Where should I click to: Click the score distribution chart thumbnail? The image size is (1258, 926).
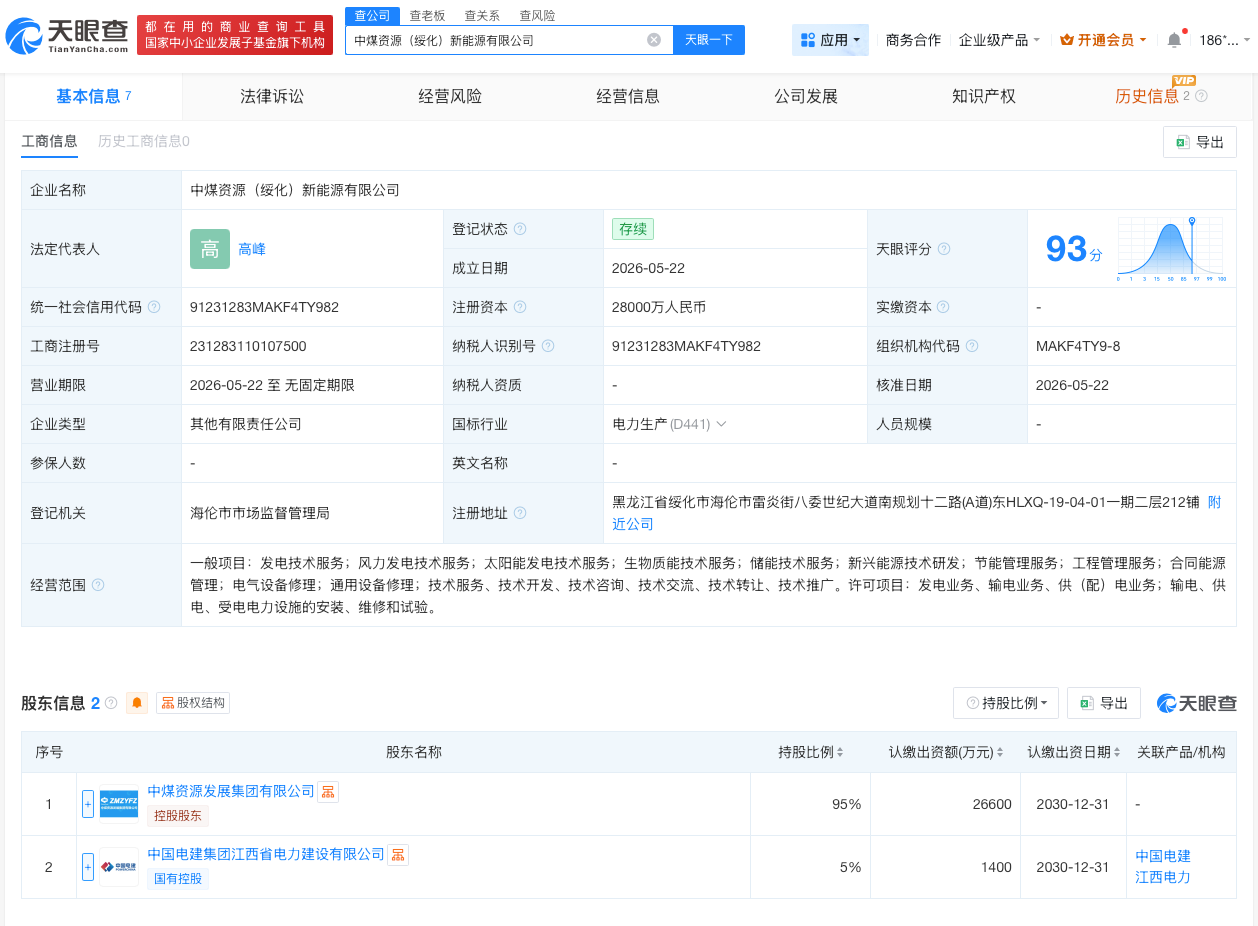1171,248
